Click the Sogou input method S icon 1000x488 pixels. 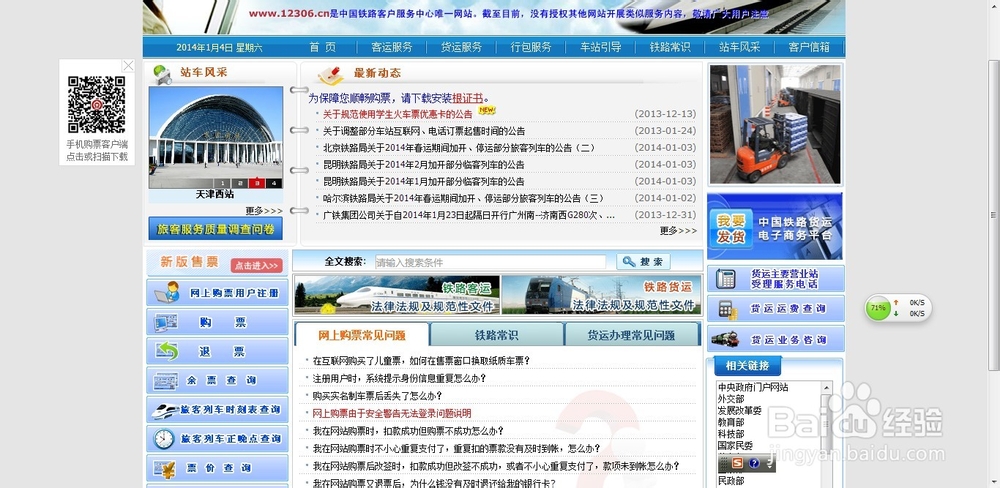click(737, 463)
